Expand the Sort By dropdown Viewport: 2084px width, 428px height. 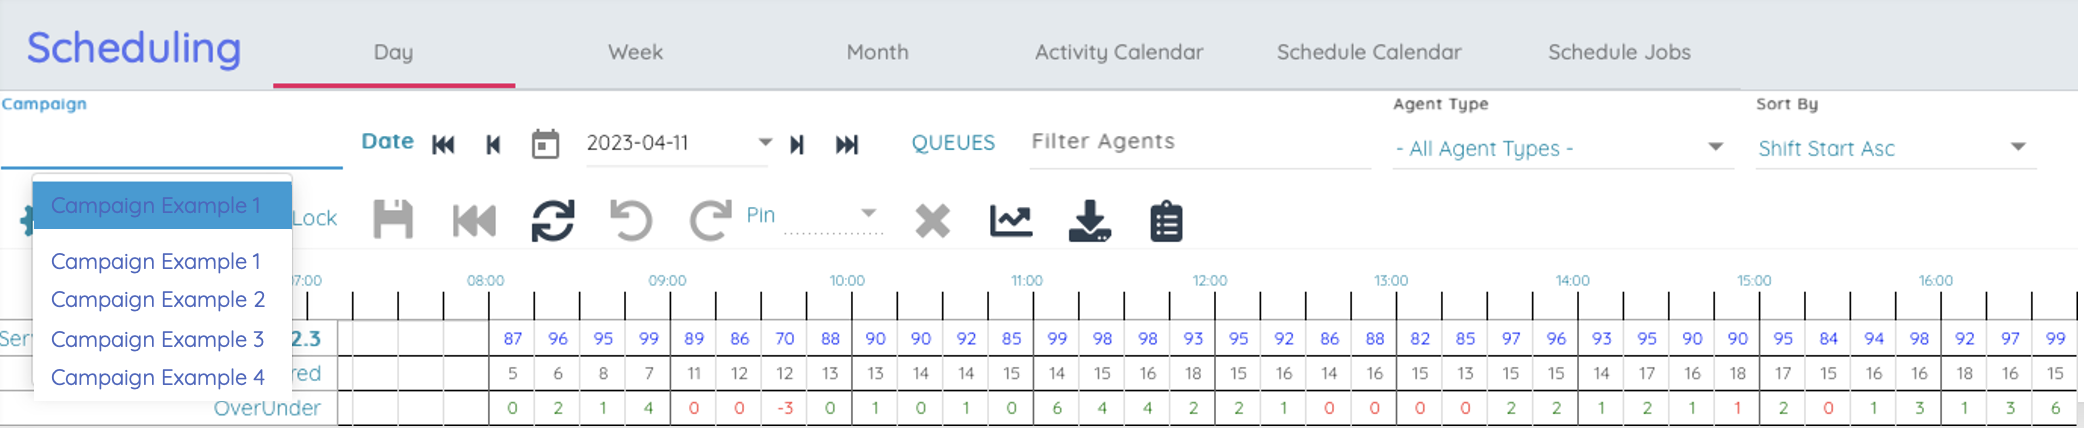click(x=2018, y=147)
